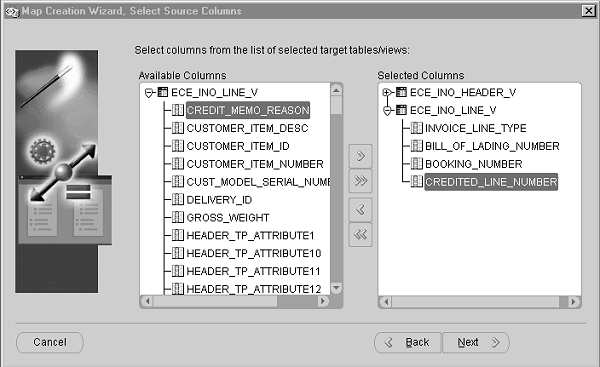Select INVOICE_LINE_TYPE in selected columns
600x367 pixels.
click(476, 128)
